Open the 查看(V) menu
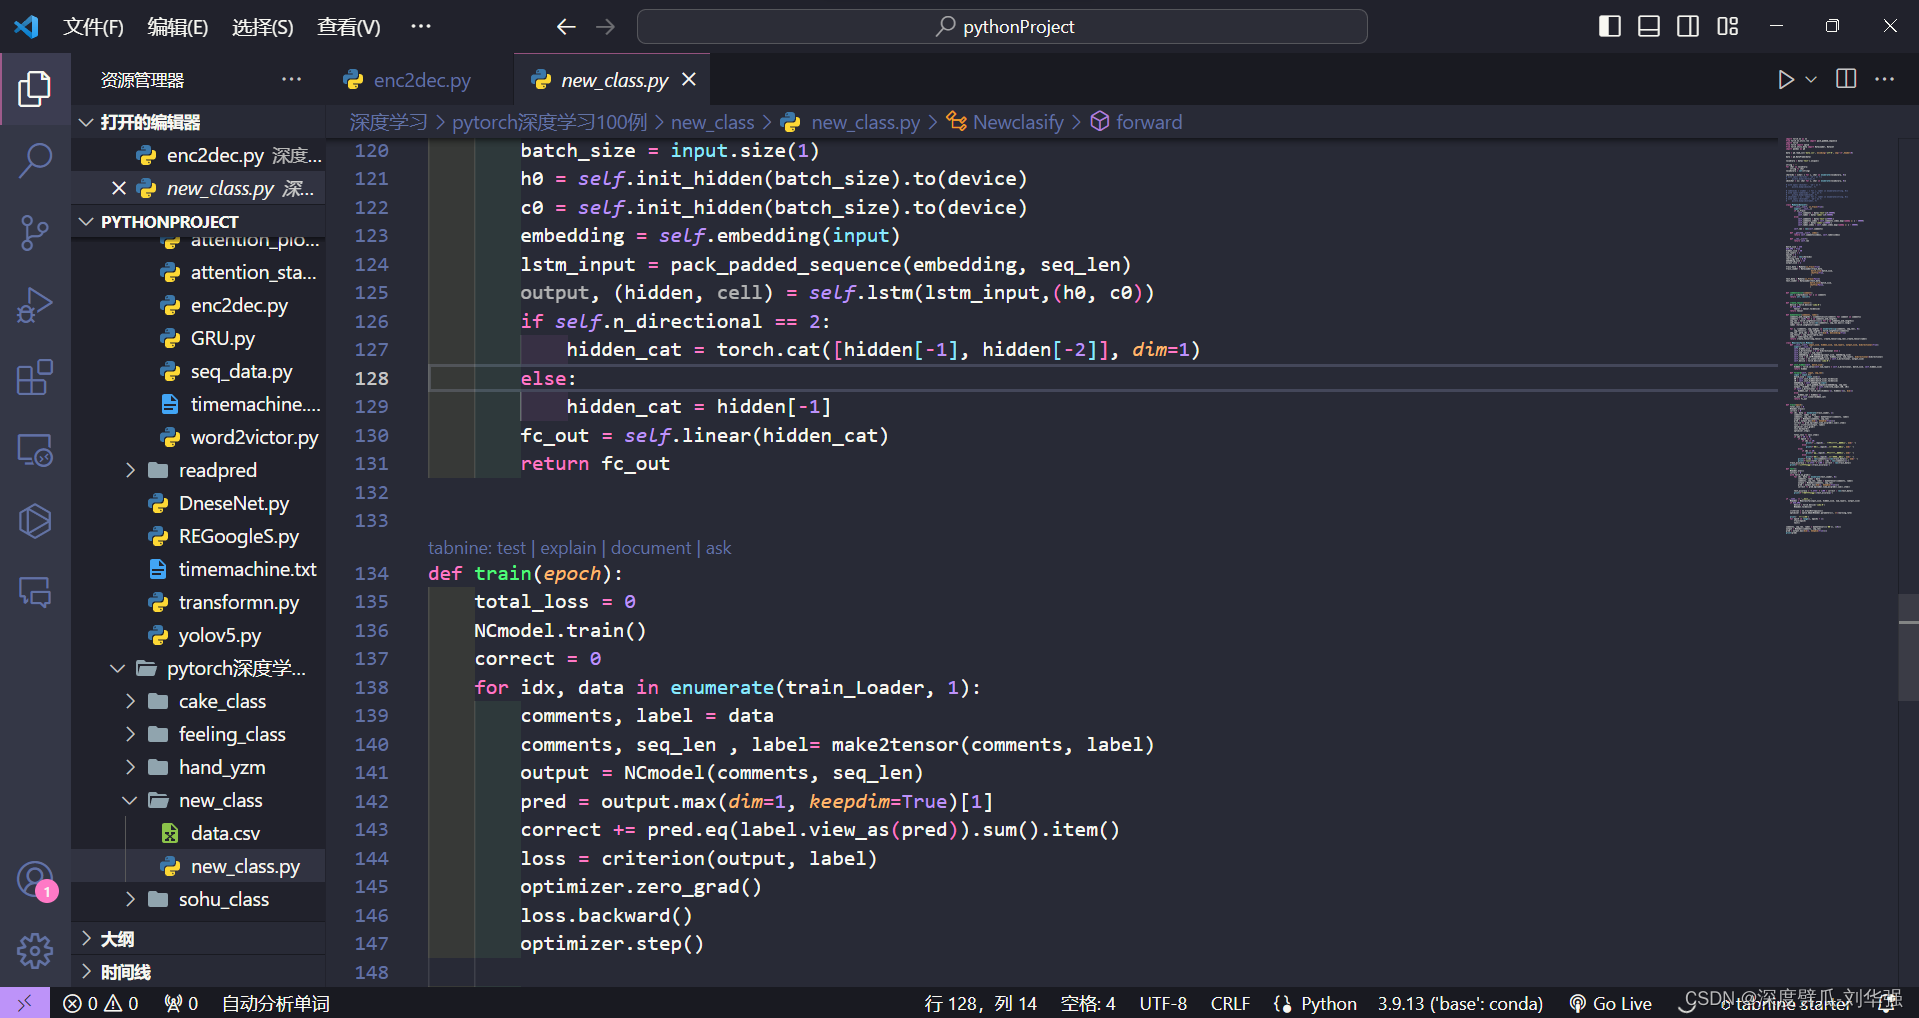Screen dimensions: 1919x1018 347,26
